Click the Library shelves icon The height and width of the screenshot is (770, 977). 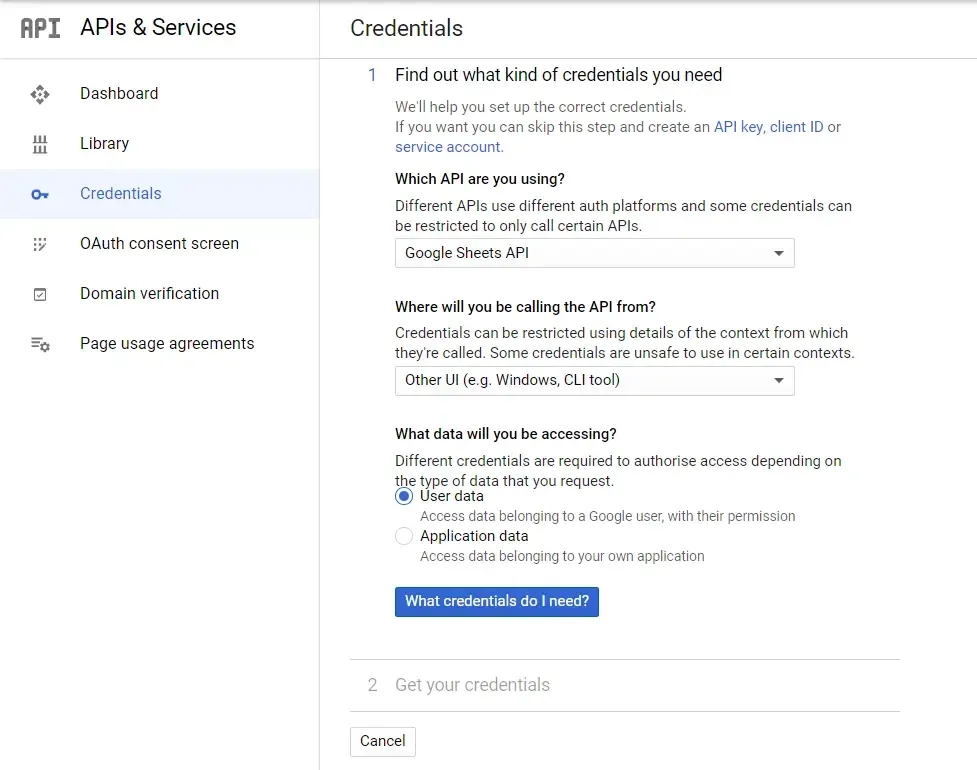[40, 144]
